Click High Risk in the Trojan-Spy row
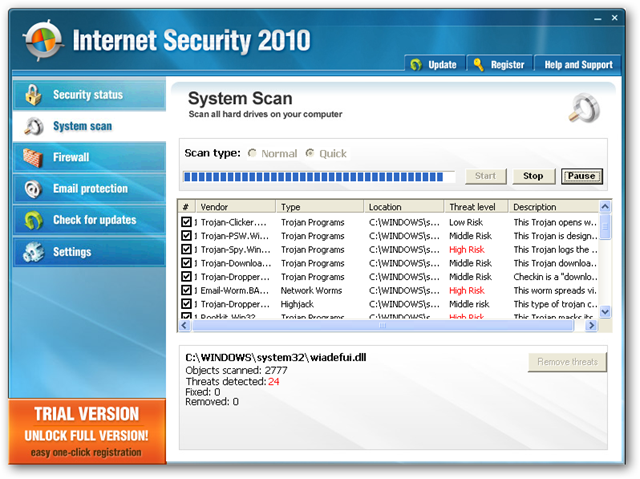Viewport: 640px width, 479px height. 467,249
